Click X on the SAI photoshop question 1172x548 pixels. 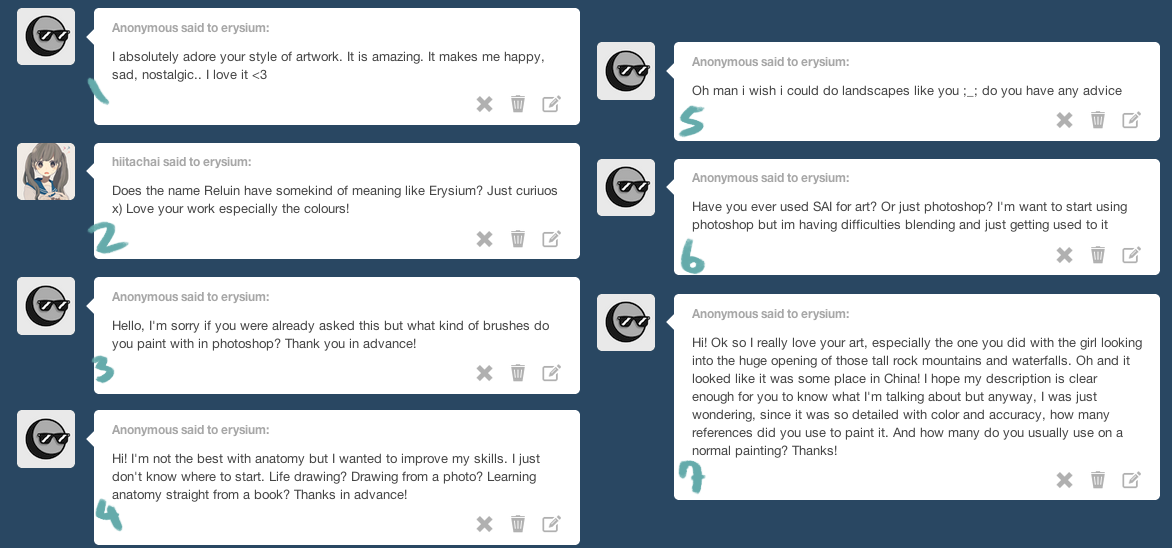point(1065,255)
